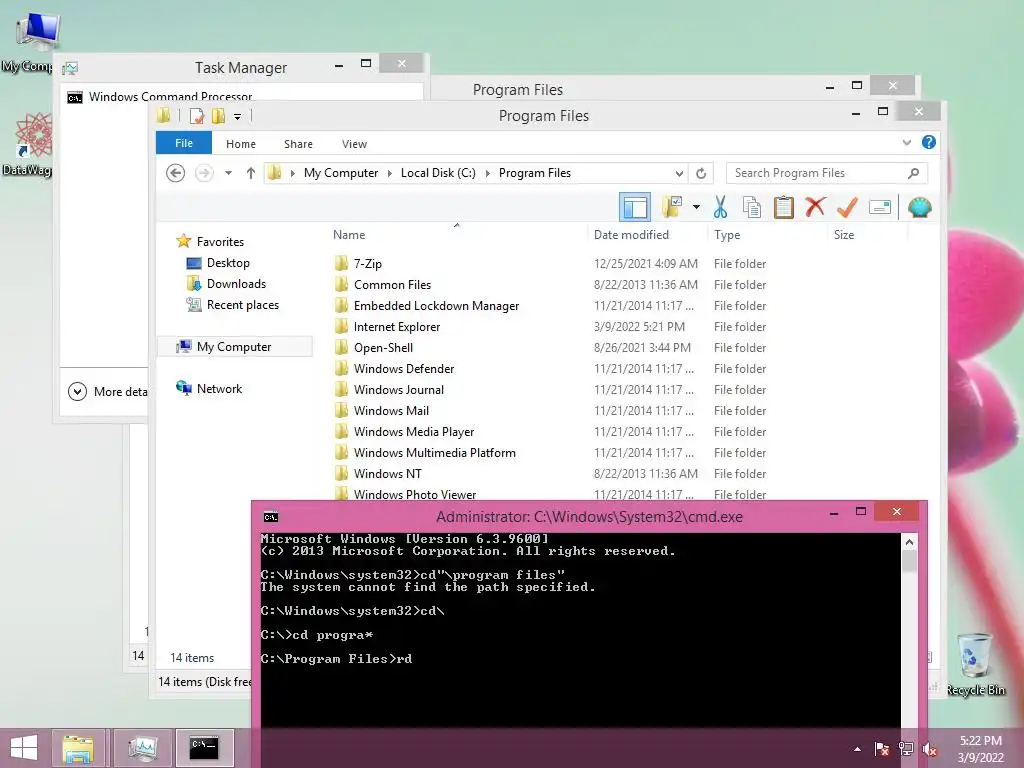The image size is (1024, 768).
Task: Click the search magnifier icon in Explorer
Action: (914, 173)
